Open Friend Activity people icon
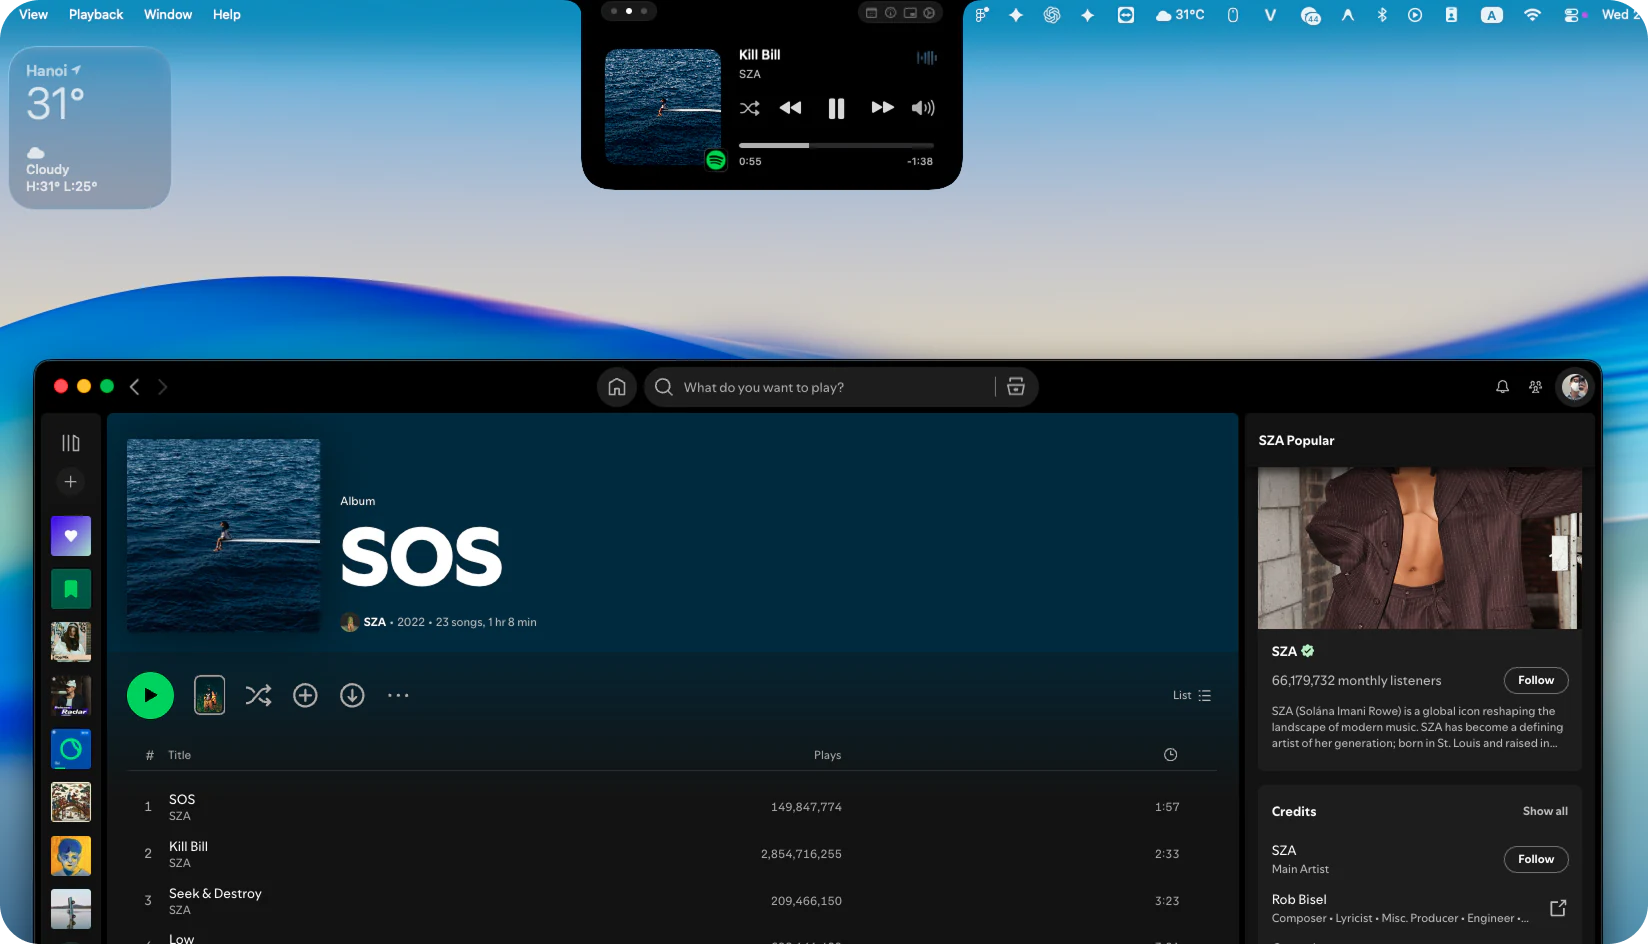The height and width of the screenshot is (944, 1648). (1536, 387)
